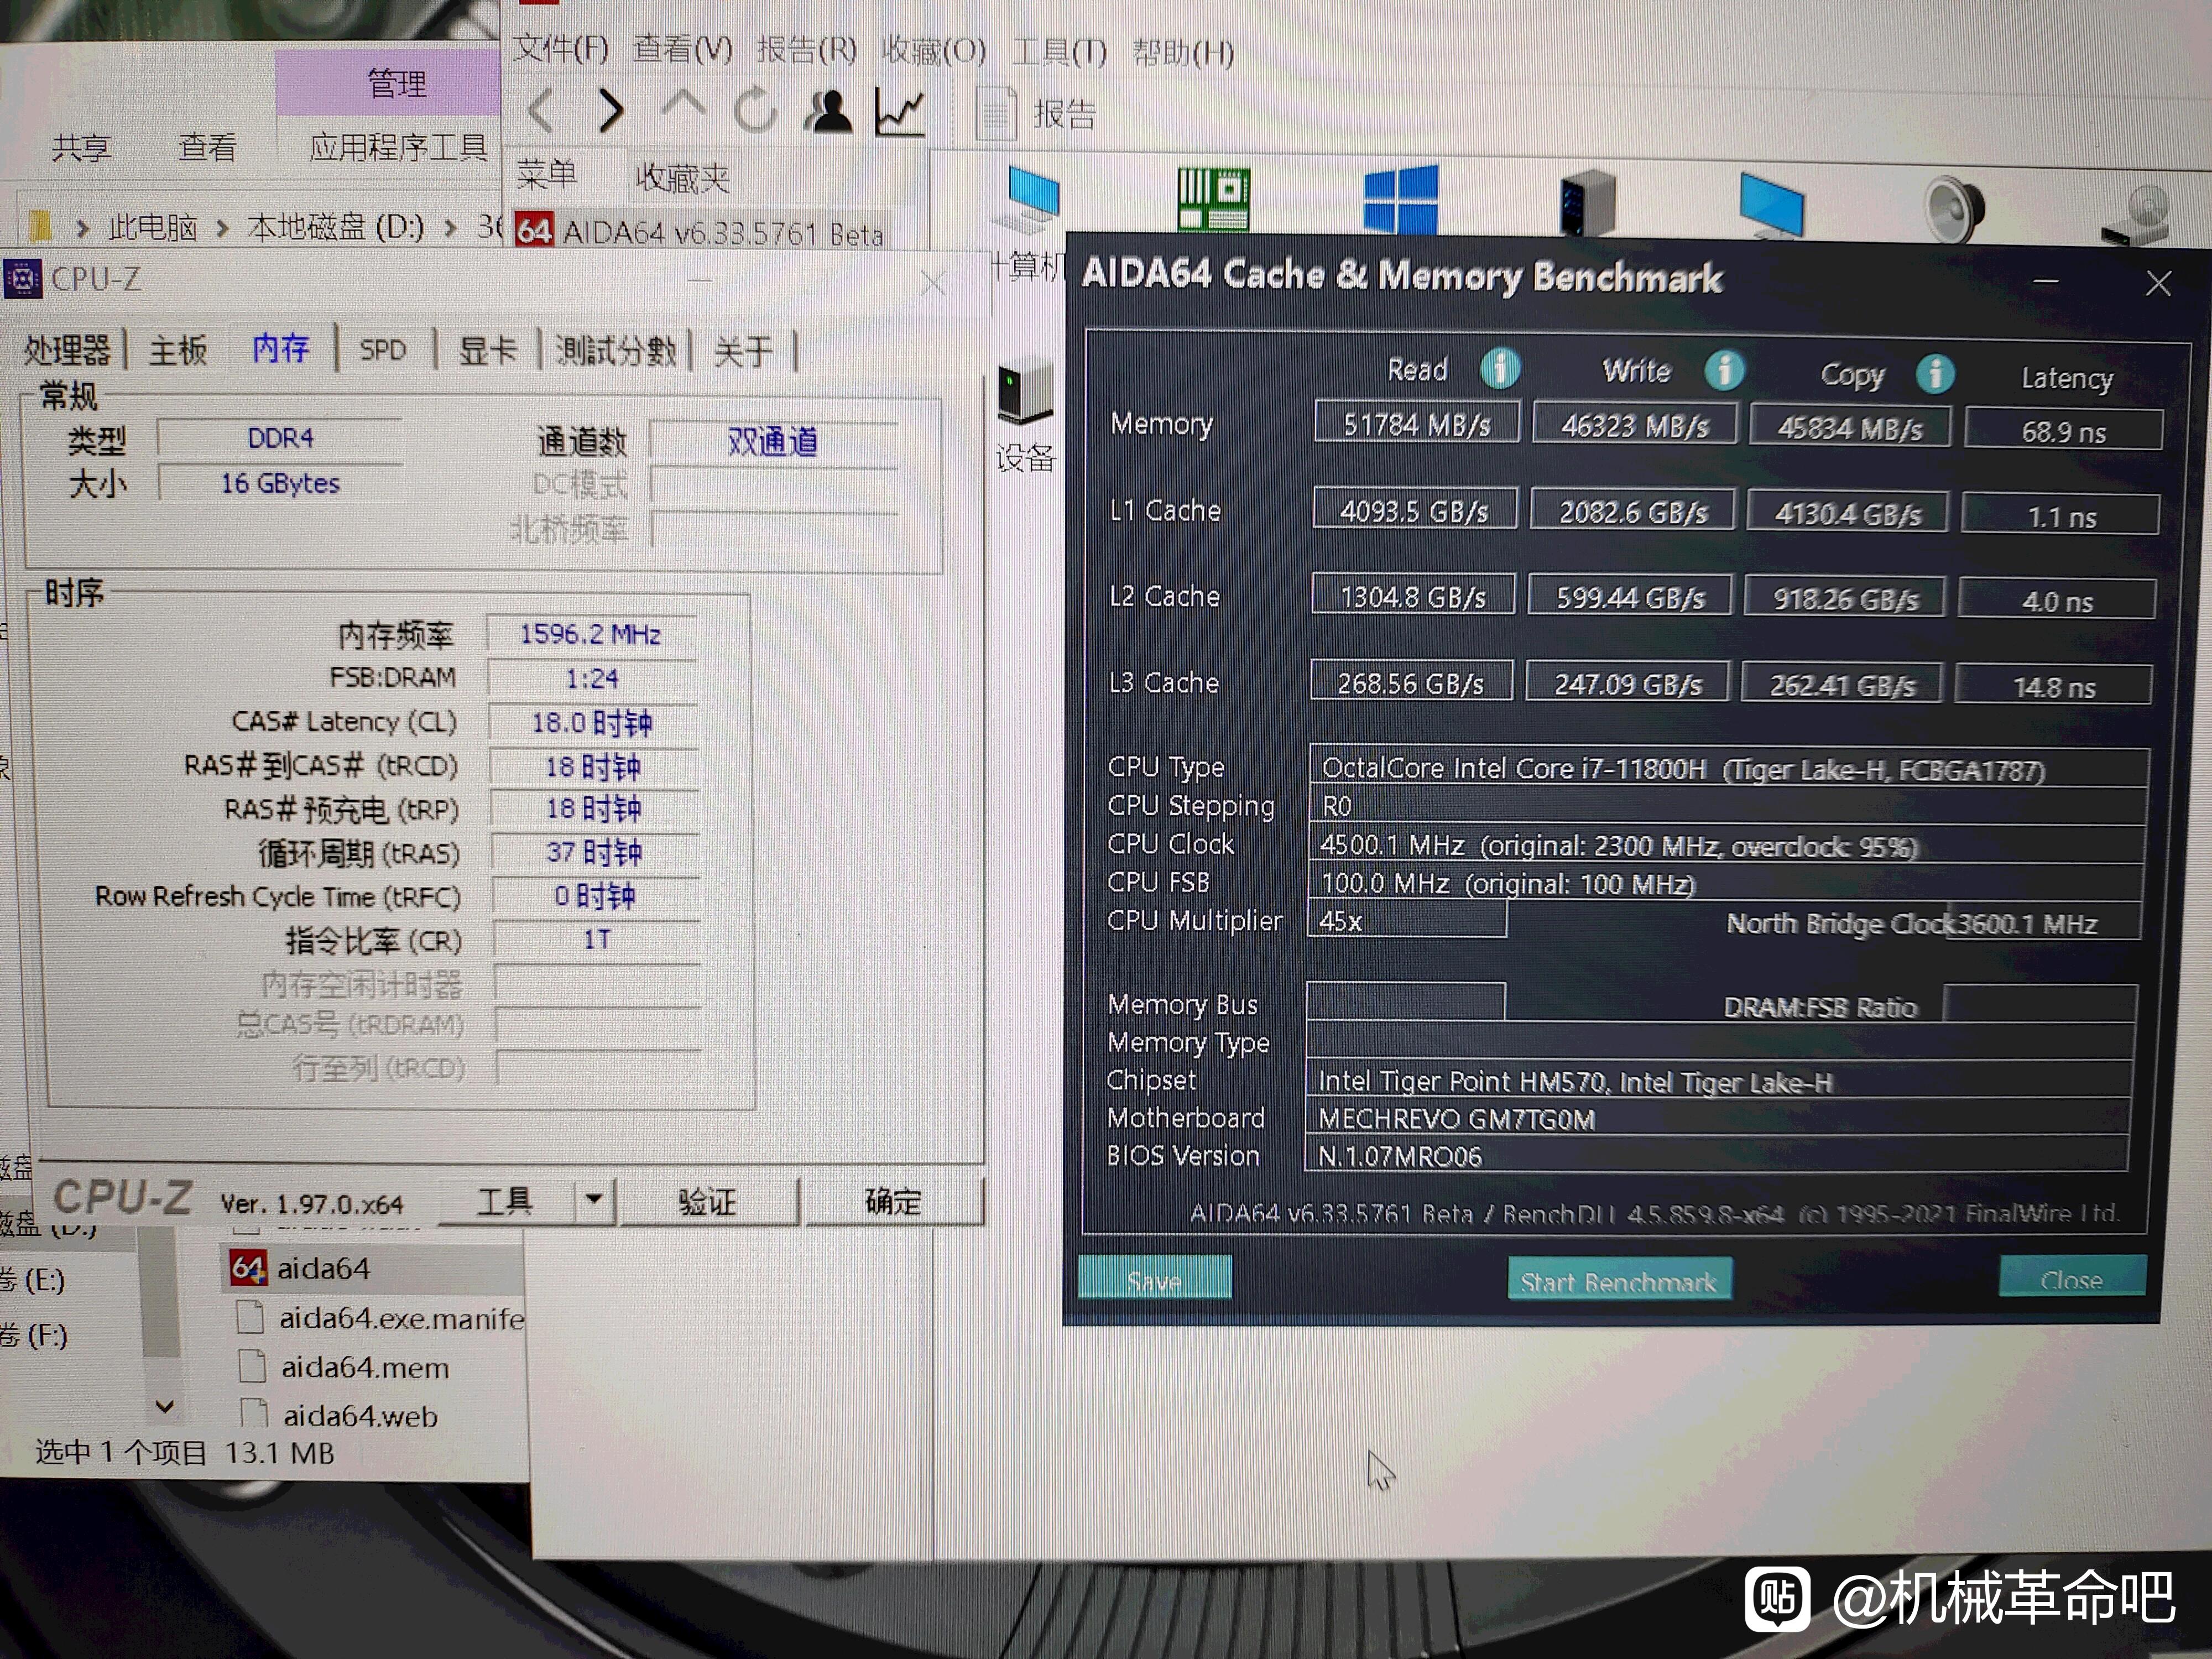Screen dimensions: 2212x1659
Task: Select the aida64.web file
Action: click(340, 1415)
